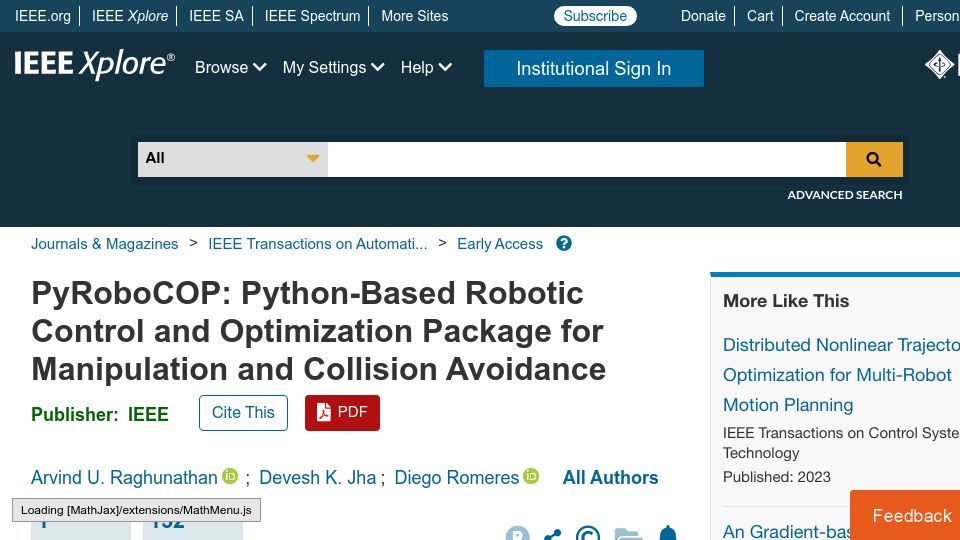Open IEEE Transactions on Automati... breadcrumb
Viewport: 960px width, 540px height.
click(318, 244)
